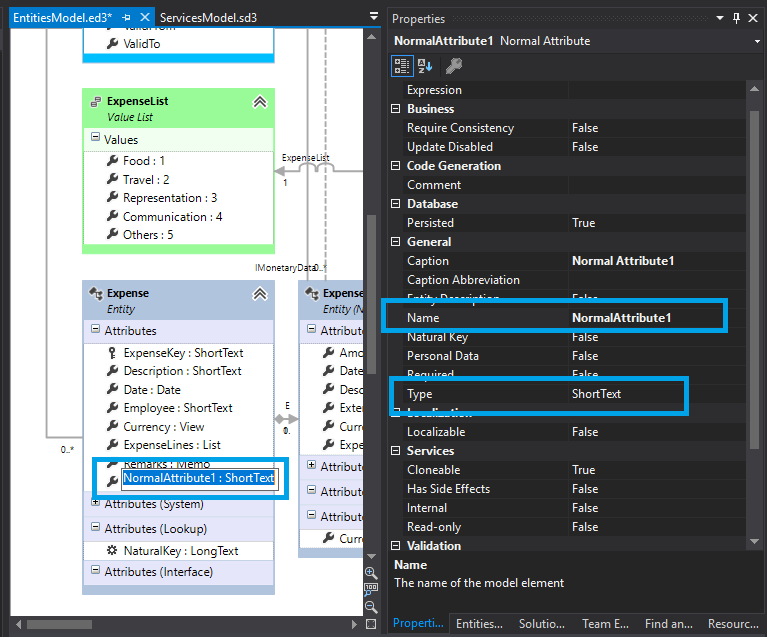This screenshot has height=637, width=767.
Task: Collapse the Attributes compartment in Expense entity
Action: coord(96,329)
